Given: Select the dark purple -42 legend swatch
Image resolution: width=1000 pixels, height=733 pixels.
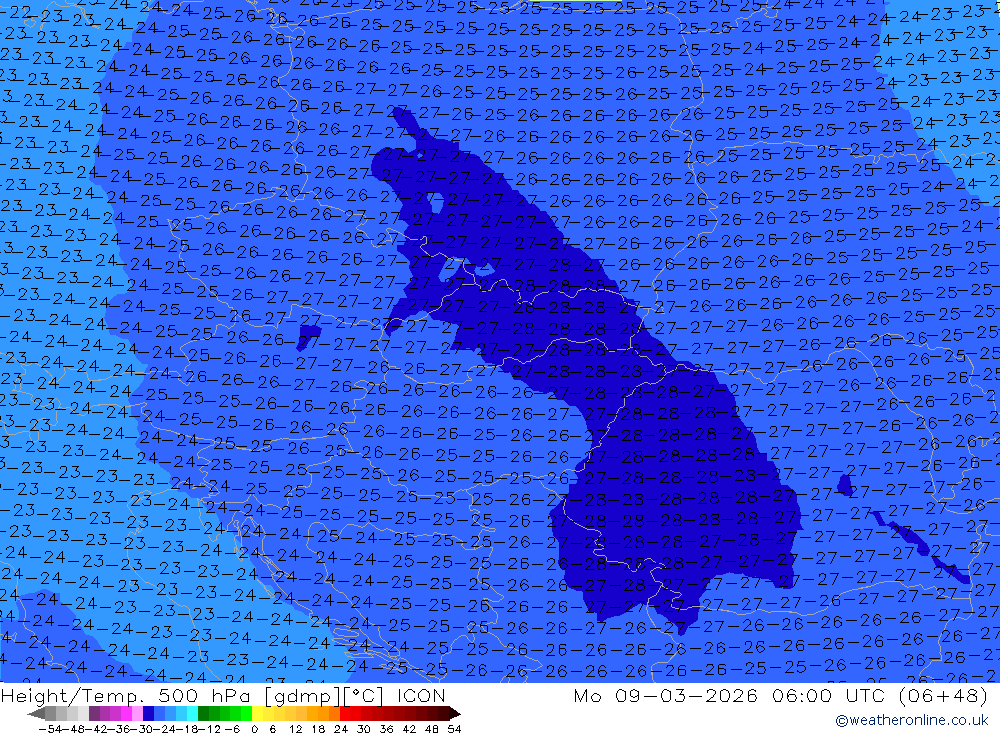Looking at the screenshot, I should [x=94, y=713].
